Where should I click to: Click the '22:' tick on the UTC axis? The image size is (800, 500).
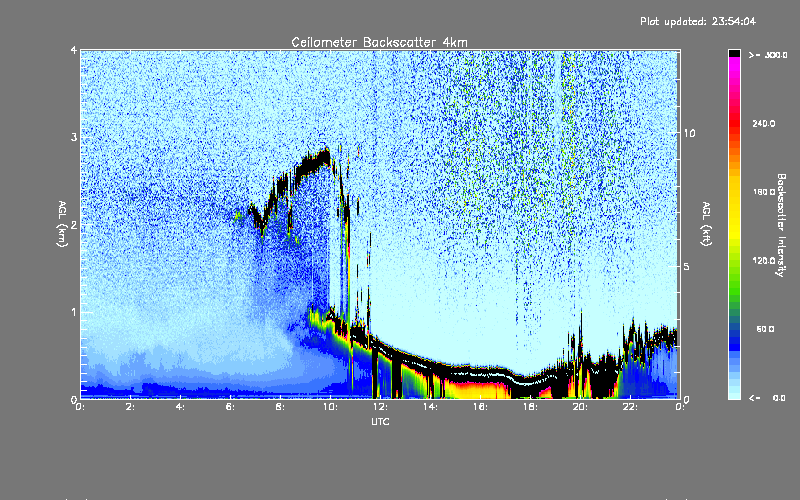pyautogui.click(x=630, y=407)
